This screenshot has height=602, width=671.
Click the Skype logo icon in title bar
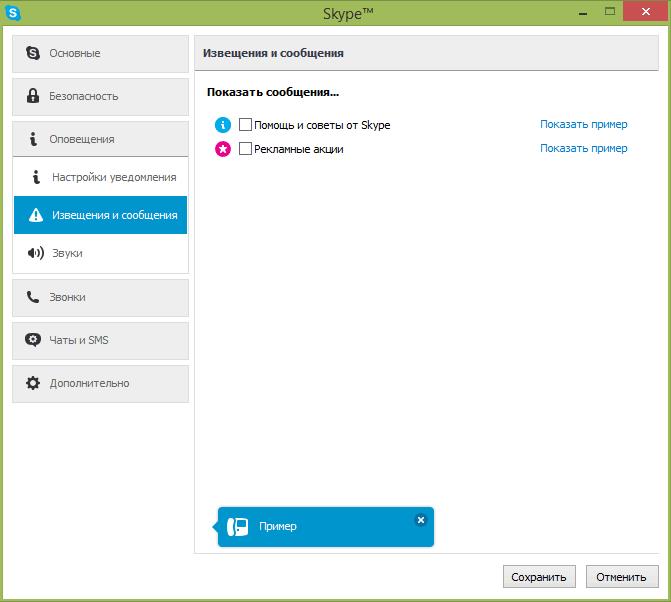tap(13, 11)
